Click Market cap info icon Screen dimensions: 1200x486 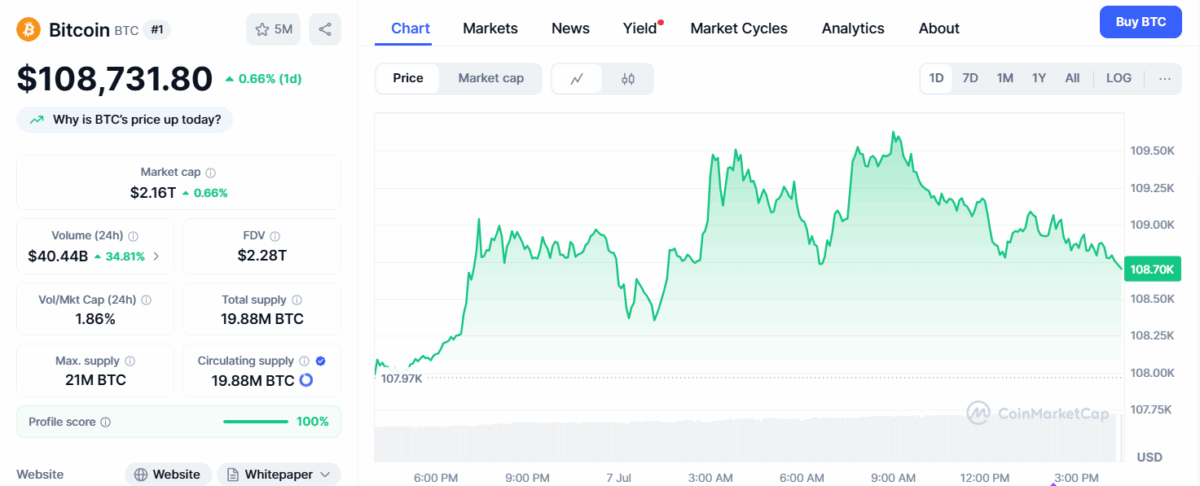pos(210,173)
